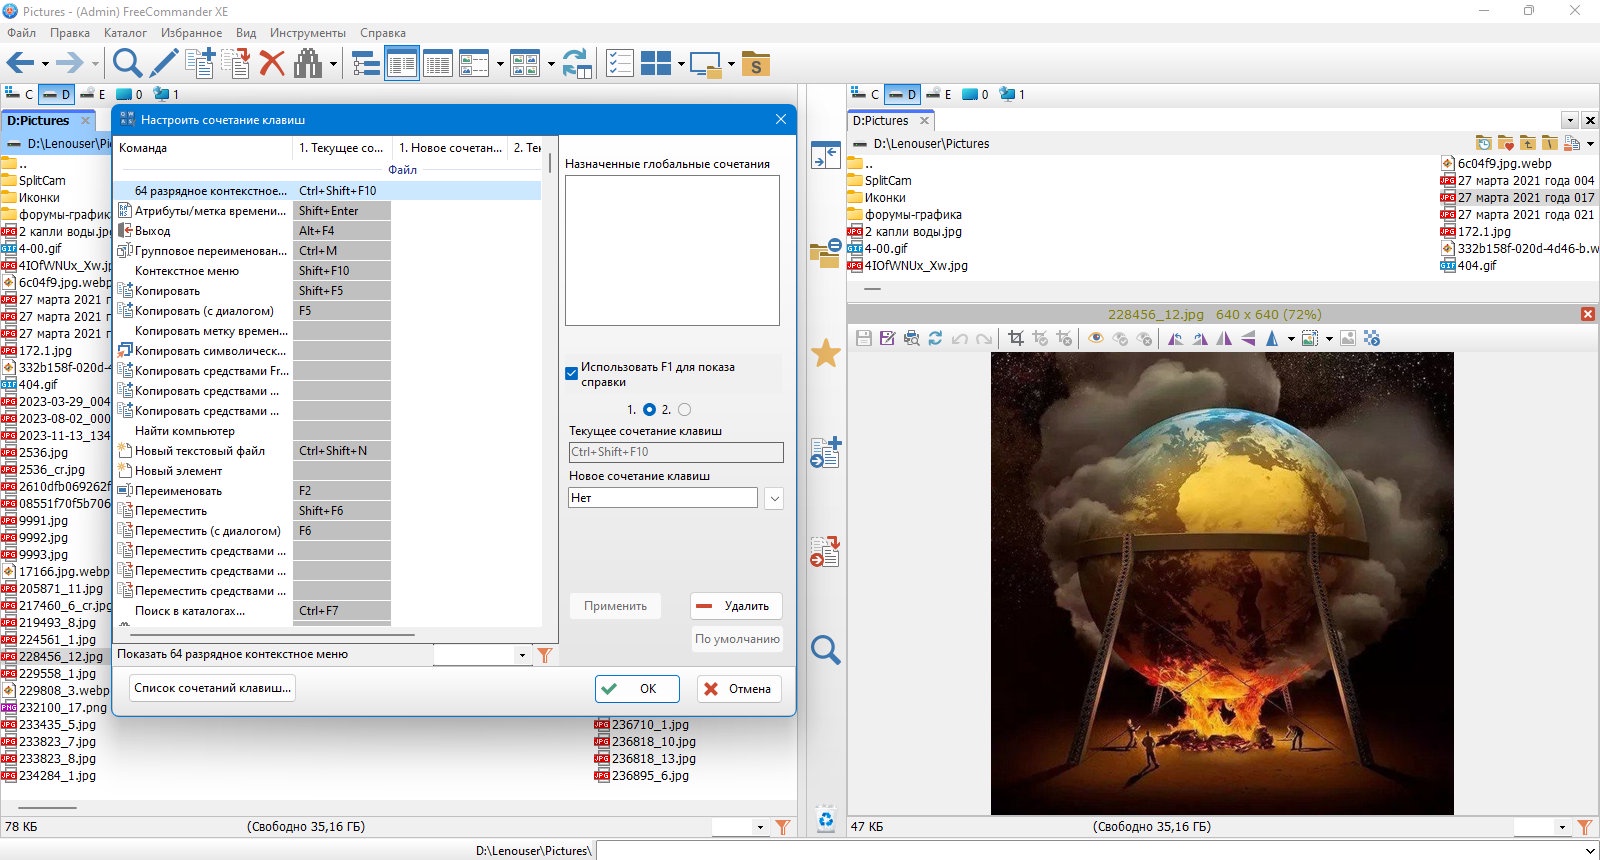Screen dimensions: 1600x860
Task: Open the Инструменты menu
Action: tap(308, 33)
